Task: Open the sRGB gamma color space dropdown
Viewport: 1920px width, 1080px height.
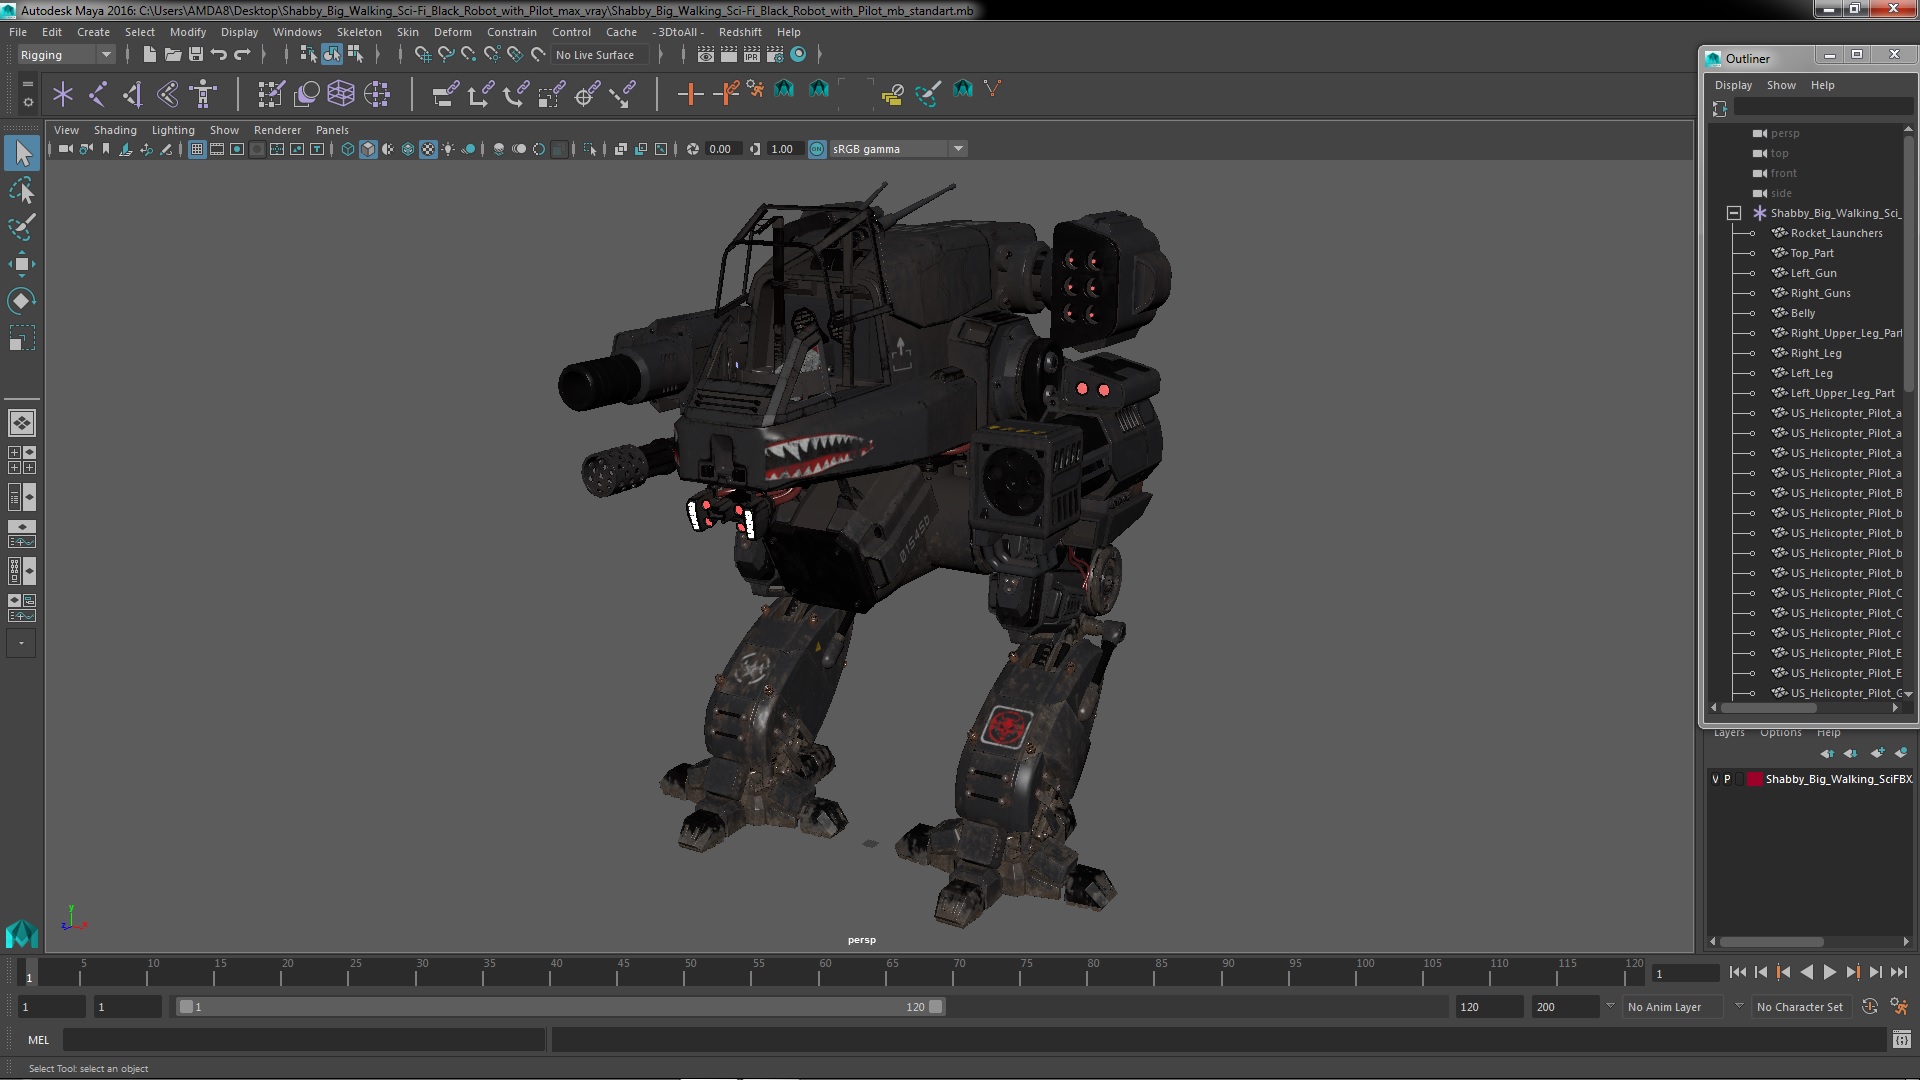Action: point(958,149)
